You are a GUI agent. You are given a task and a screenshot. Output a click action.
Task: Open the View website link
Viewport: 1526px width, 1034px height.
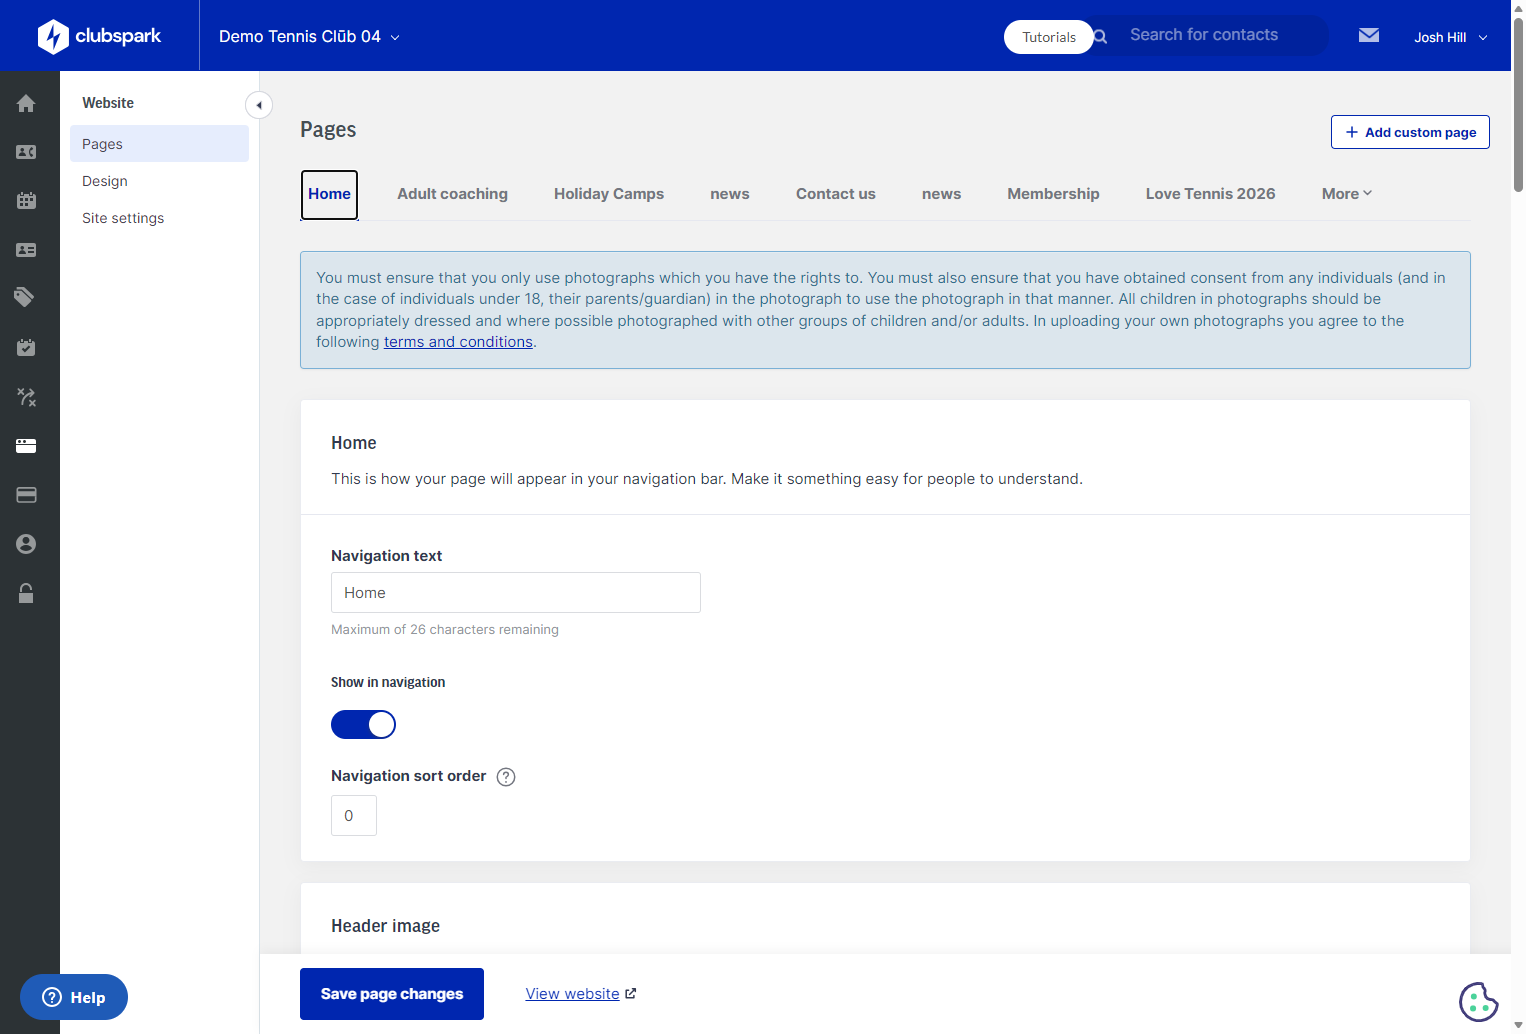click(581, 994)
